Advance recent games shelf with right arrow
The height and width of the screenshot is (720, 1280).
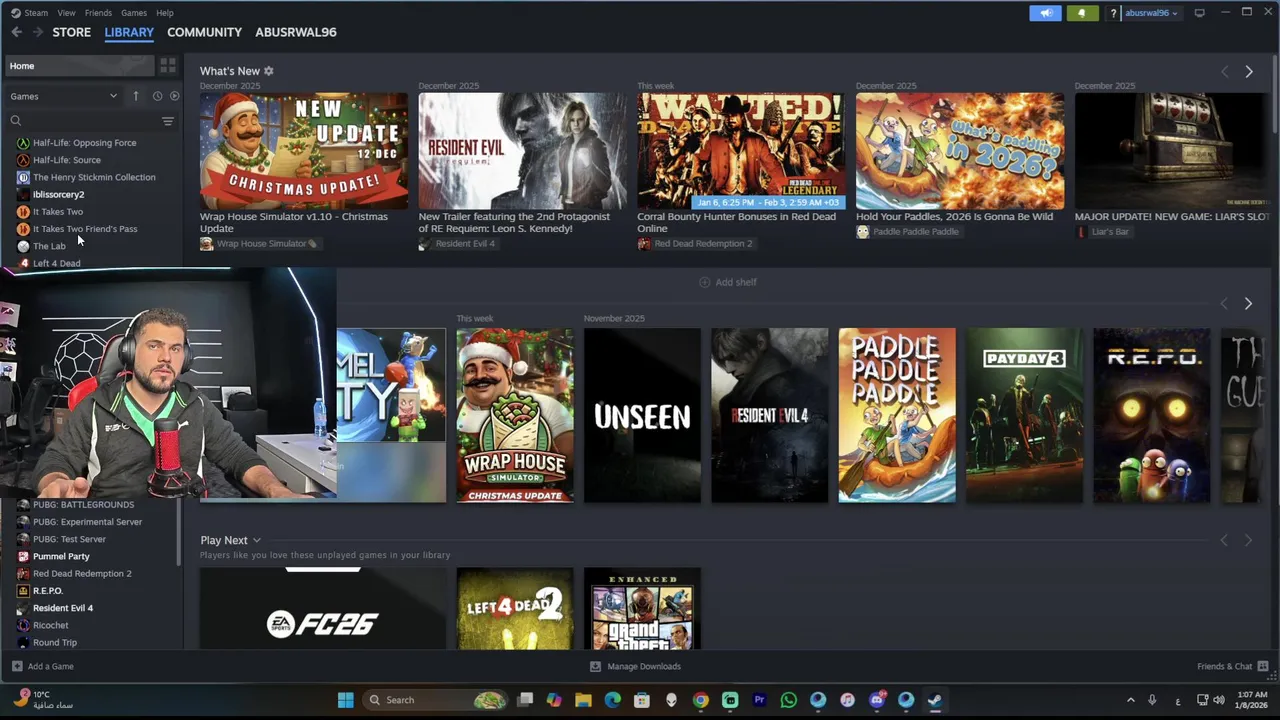[x=1248, y=303]
